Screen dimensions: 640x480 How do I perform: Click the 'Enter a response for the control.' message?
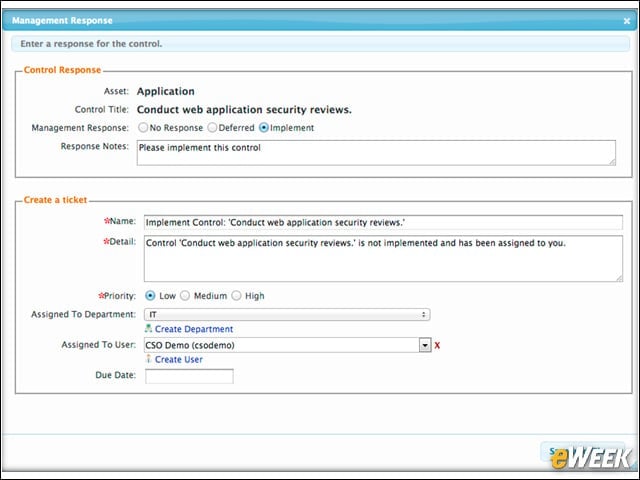91,44
